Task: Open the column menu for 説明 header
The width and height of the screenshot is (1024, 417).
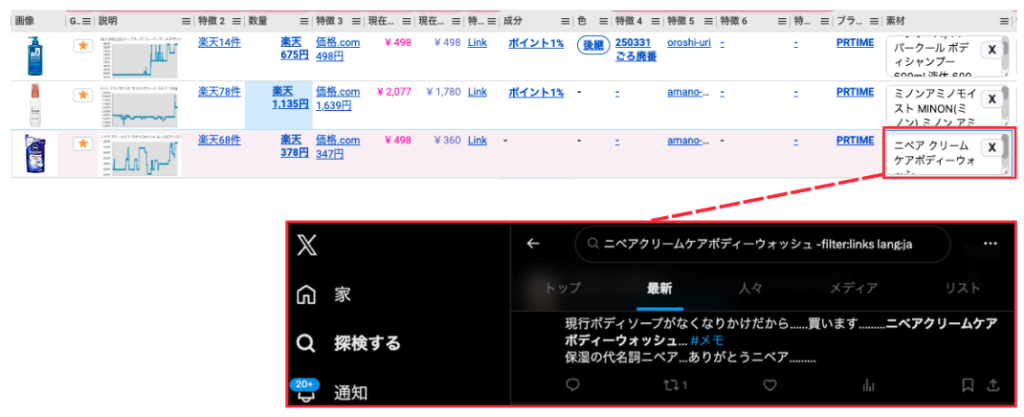Action: pos(186,20)
